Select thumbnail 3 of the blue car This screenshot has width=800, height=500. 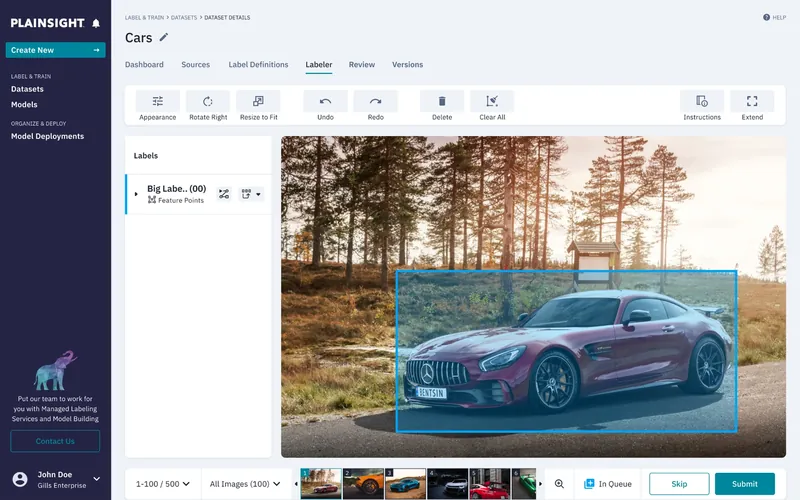406,484
